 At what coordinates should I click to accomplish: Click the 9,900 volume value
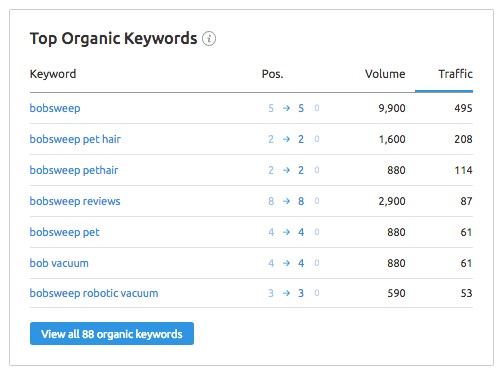[x=392, y=108]
